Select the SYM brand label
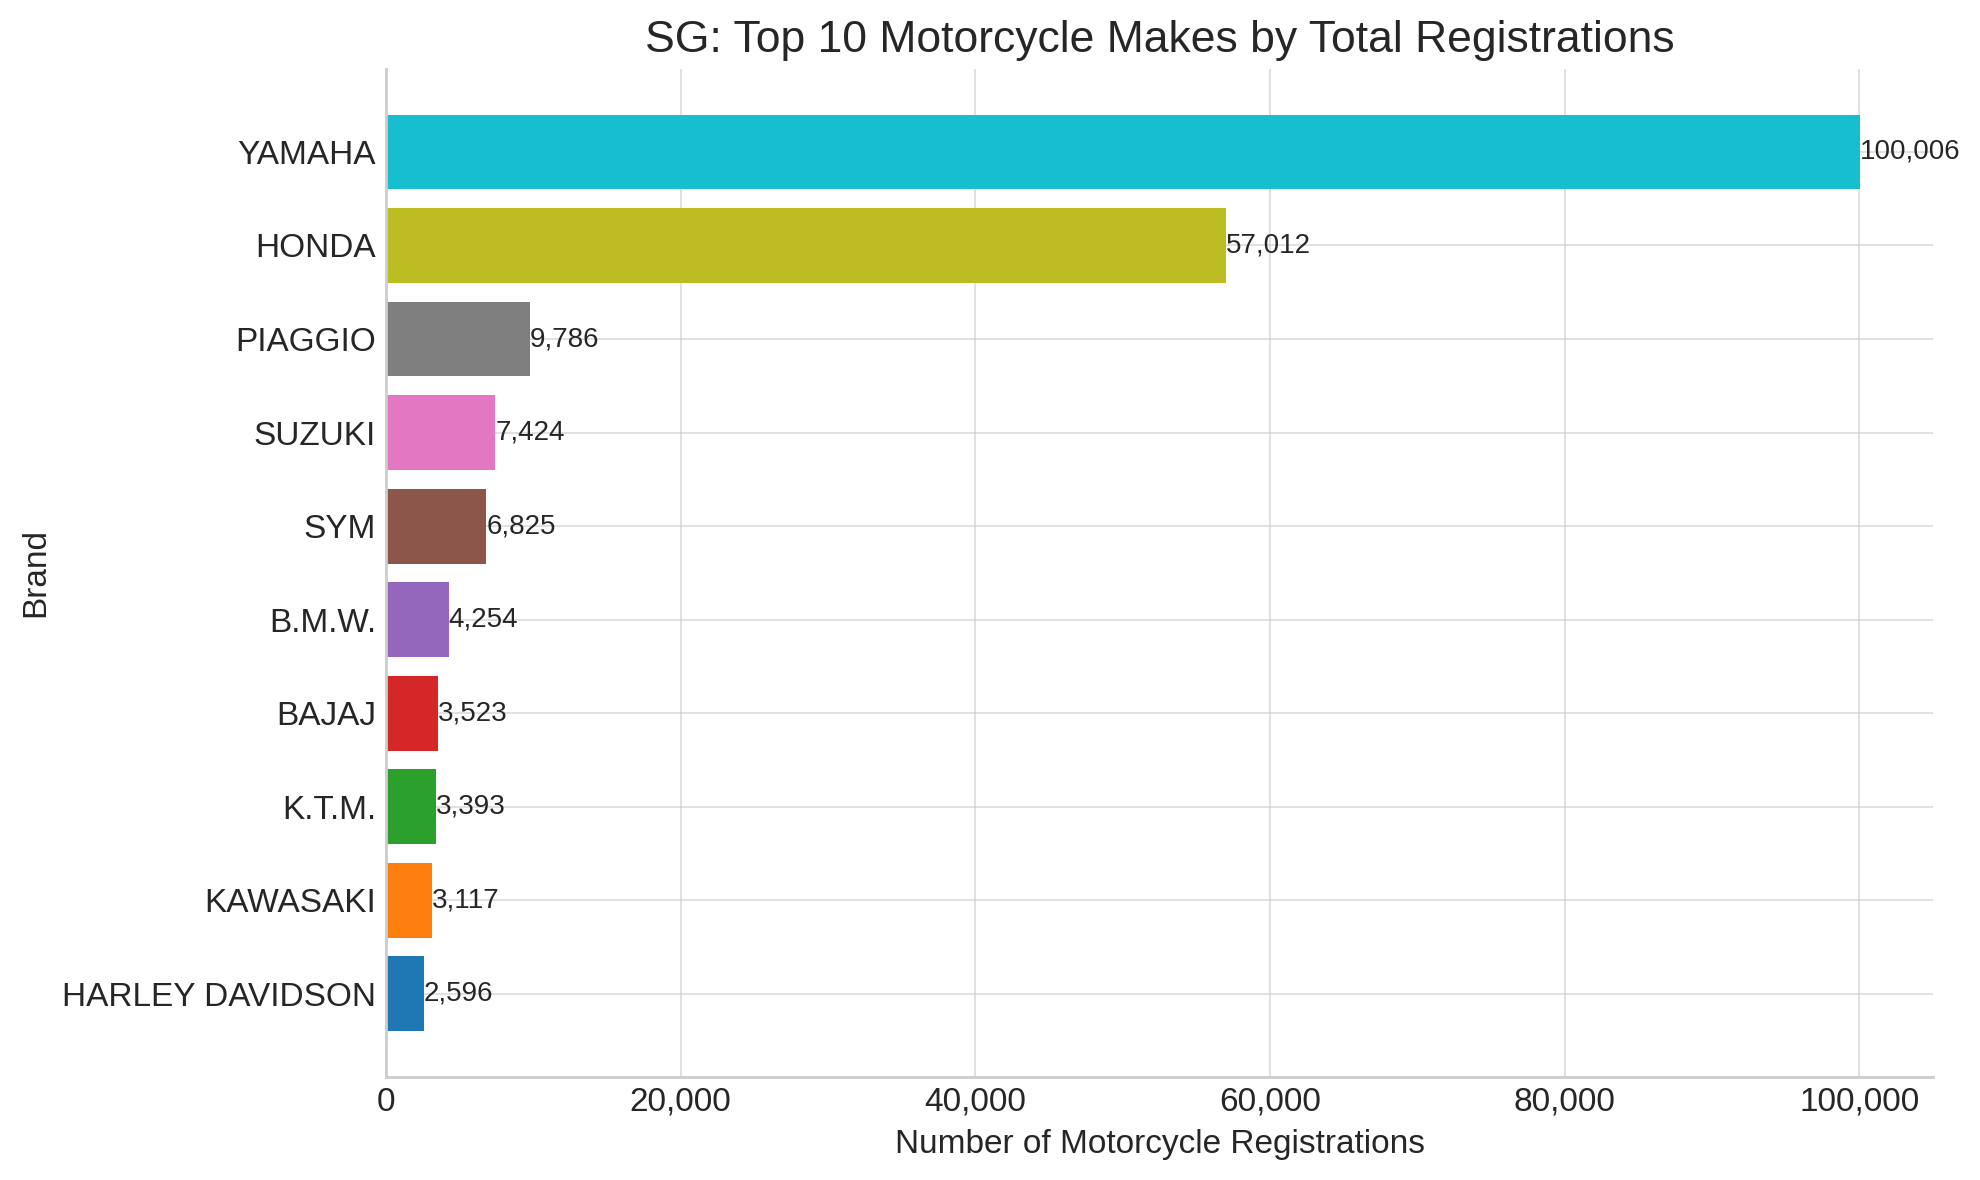The image size is (1980, 1180). pos(340,527)
